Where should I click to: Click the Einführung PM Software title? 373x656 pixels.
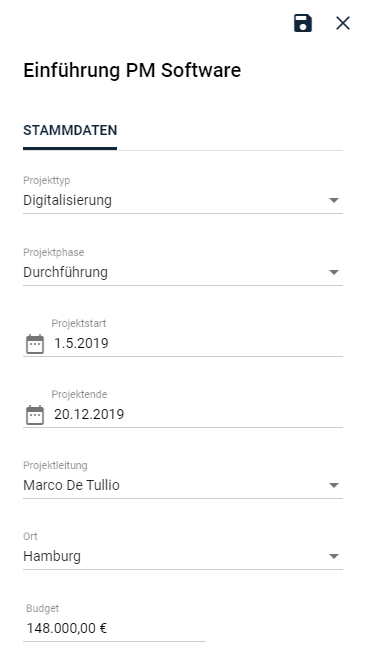[x=132, y=70]
